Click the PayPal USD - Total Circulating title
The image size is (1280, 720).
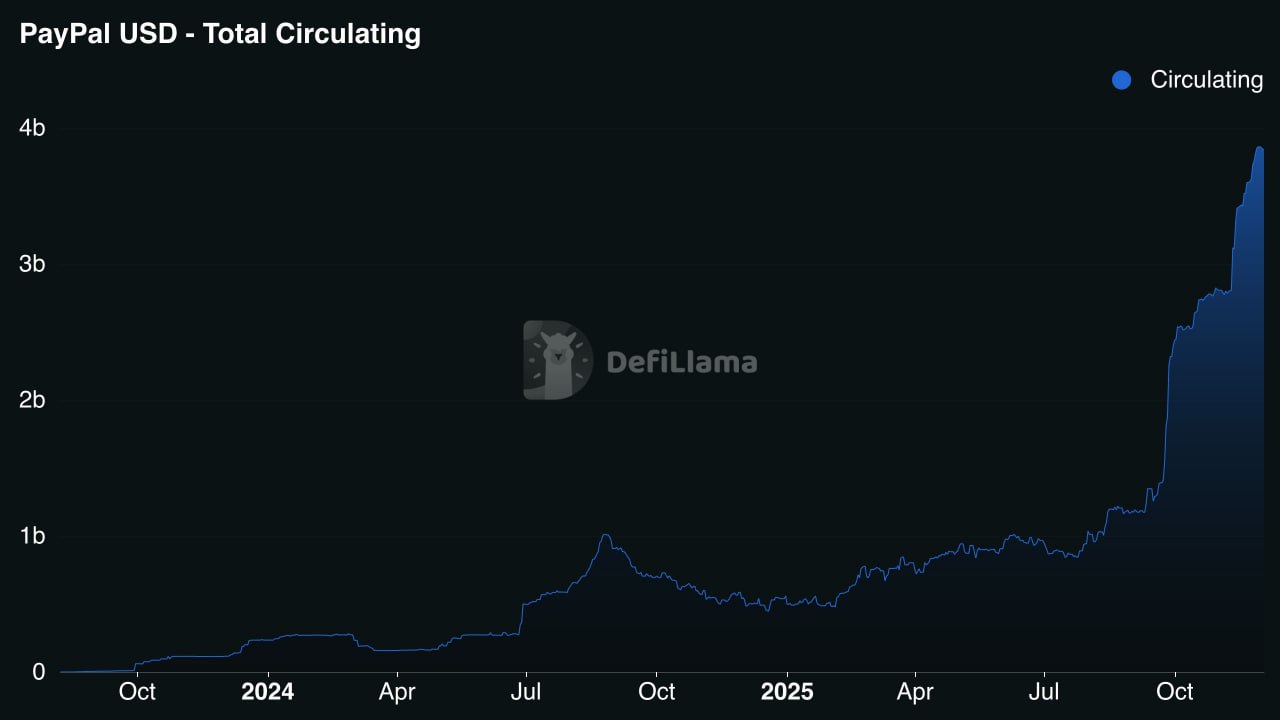(220, 34)
